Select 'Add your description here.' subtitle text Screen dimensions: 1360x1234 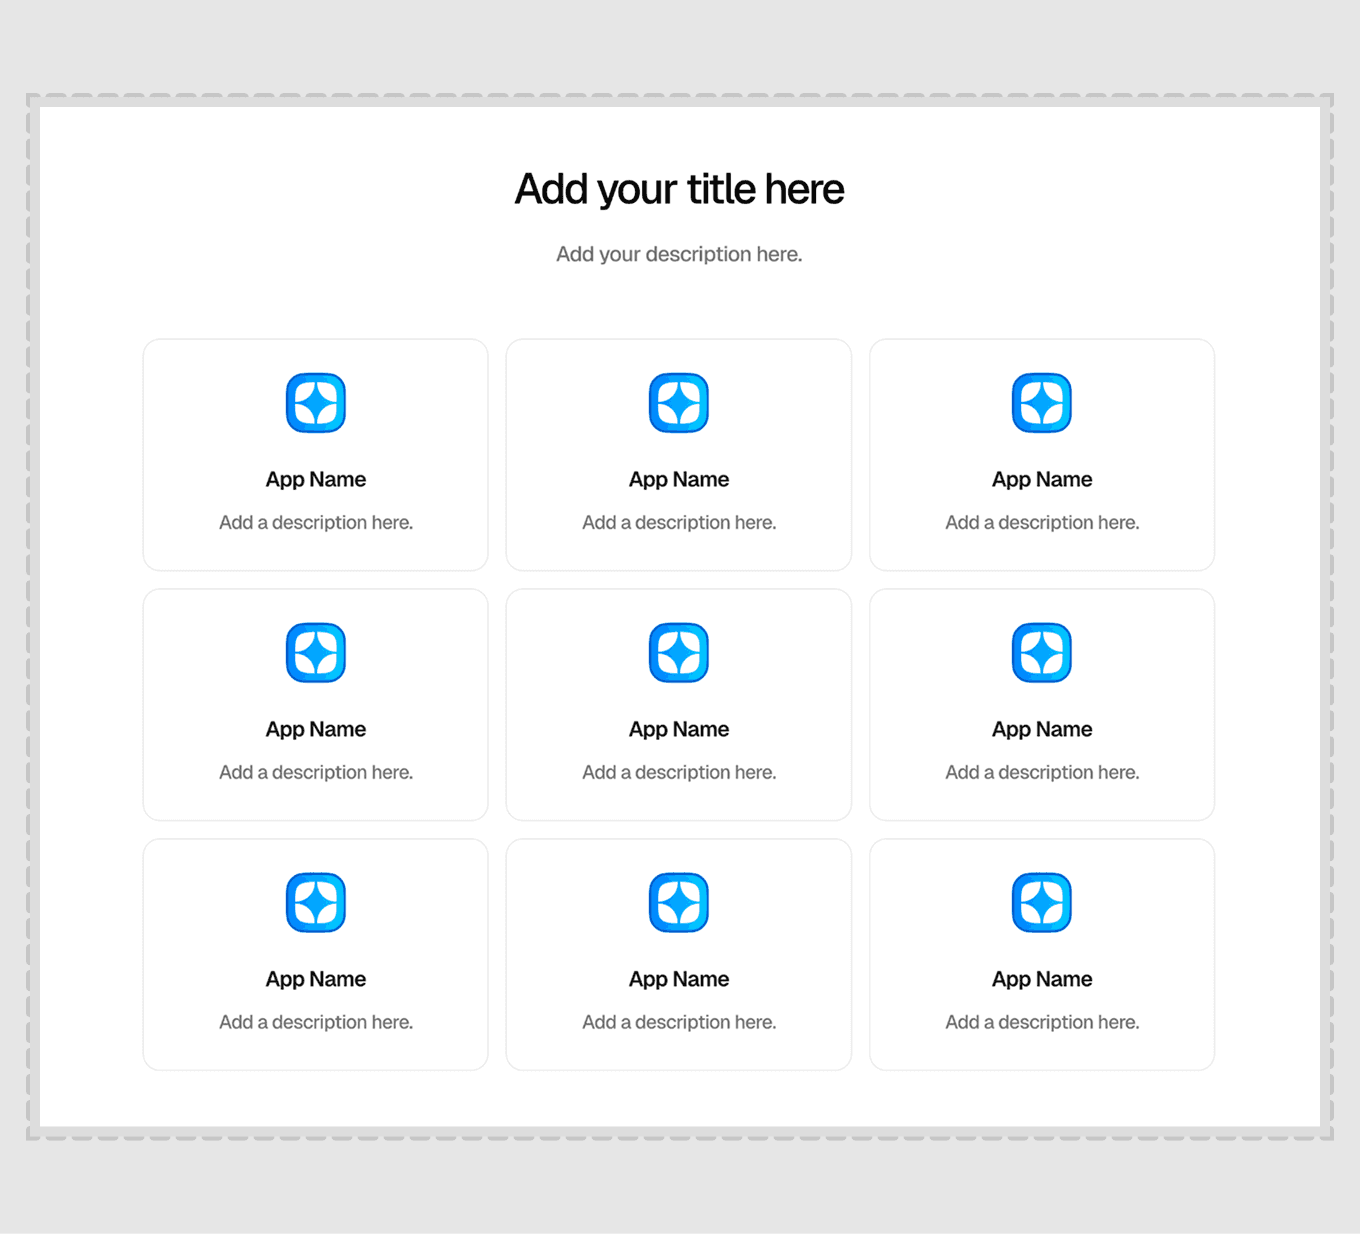[679, 254]
